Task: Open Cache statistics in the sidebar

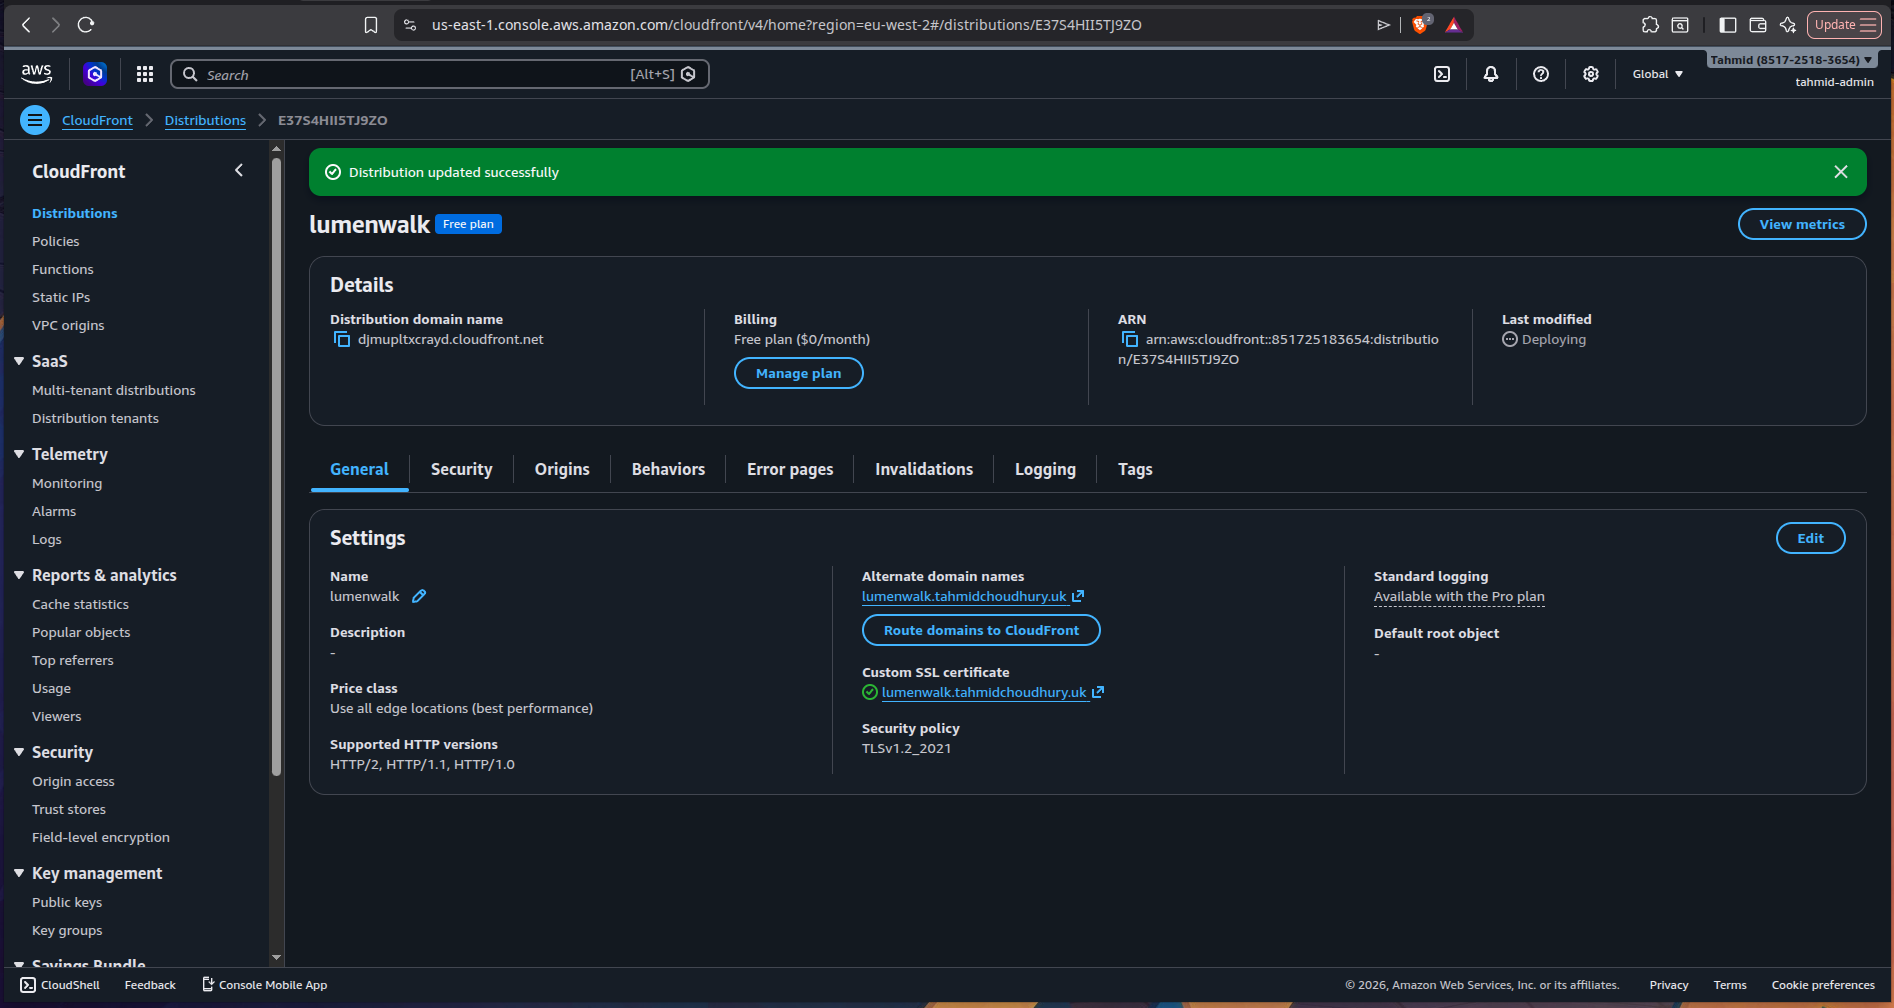Action: (x=80, y=605)
